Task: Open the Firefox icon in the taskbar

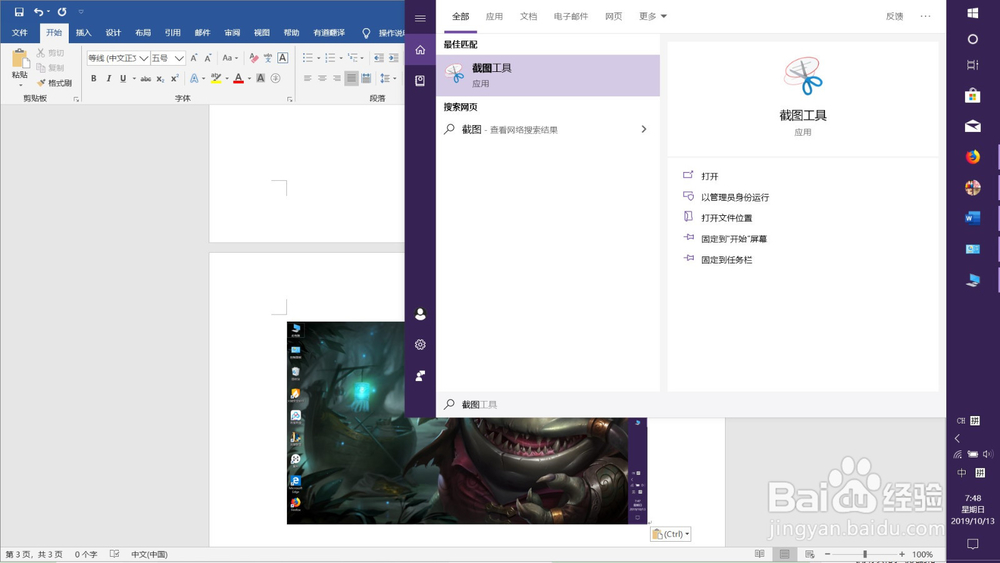Action: pos(973,156)
